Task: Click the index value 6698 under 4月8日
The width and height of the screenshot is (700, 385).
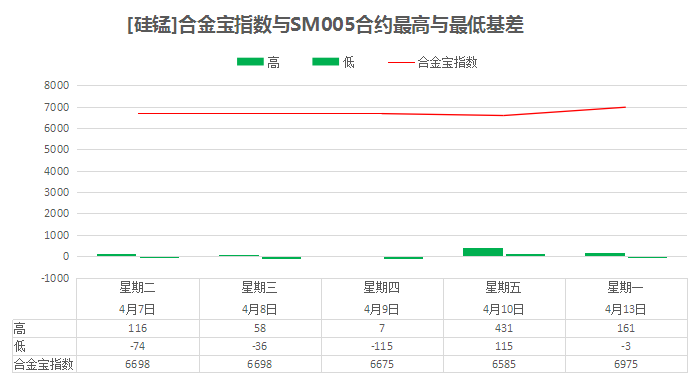Action: tap(259, 364)
